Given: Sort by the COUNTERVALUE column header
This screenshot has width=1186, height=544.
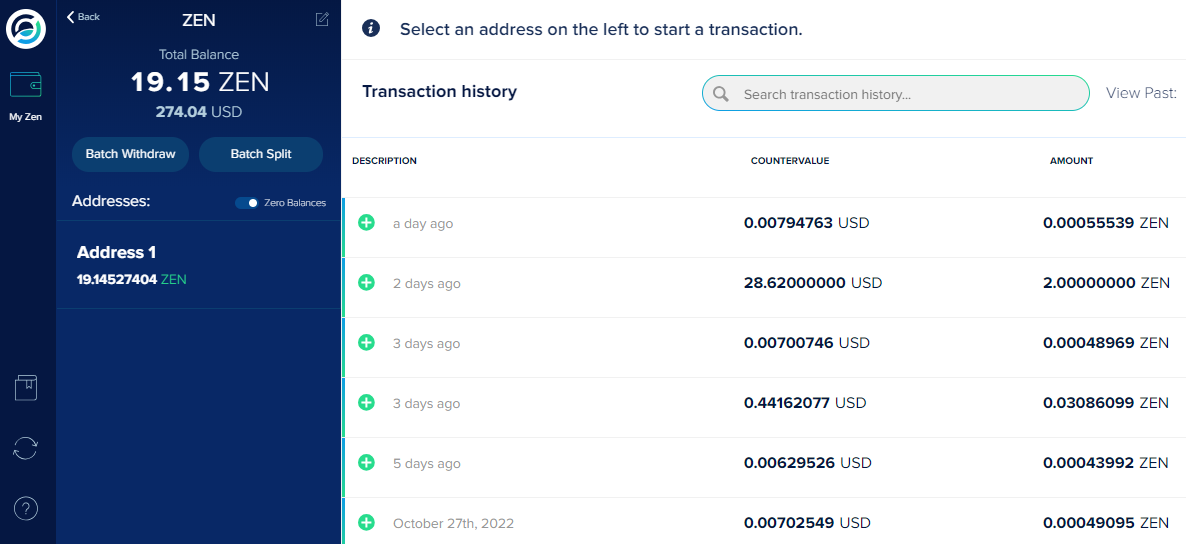Looking at the screenshot, I should (x=790, y=161).
